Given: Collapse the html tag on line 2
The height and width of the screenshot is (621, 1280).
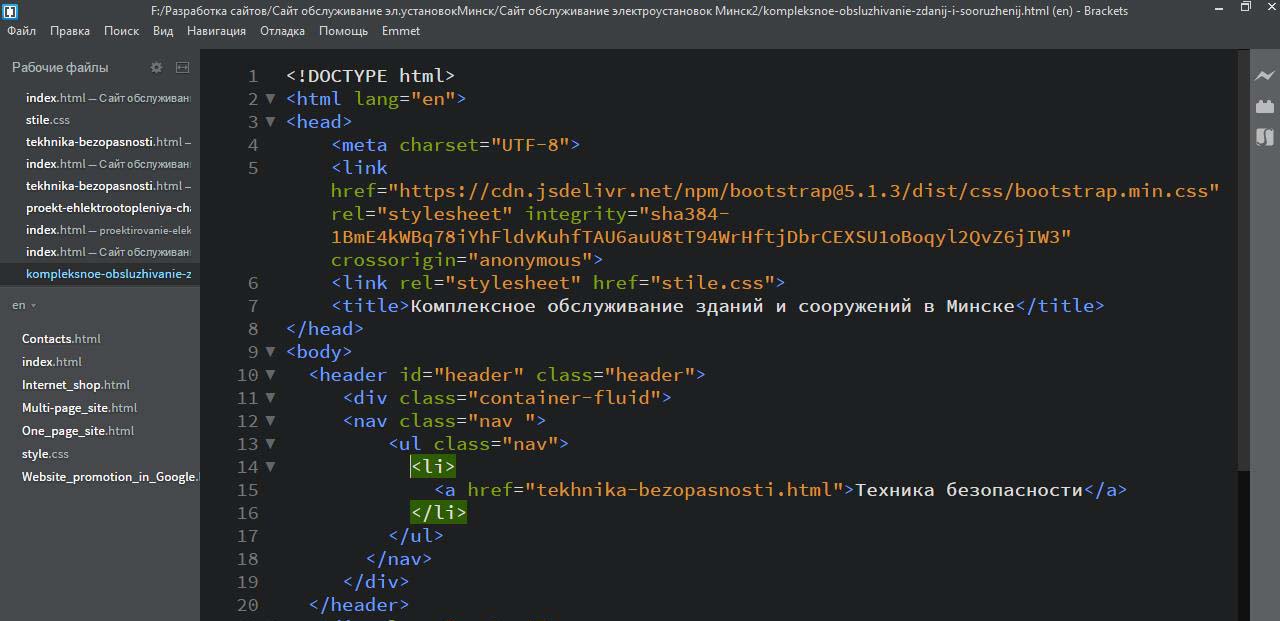Looking at the screenshot, I should click(x=270, y=99).
